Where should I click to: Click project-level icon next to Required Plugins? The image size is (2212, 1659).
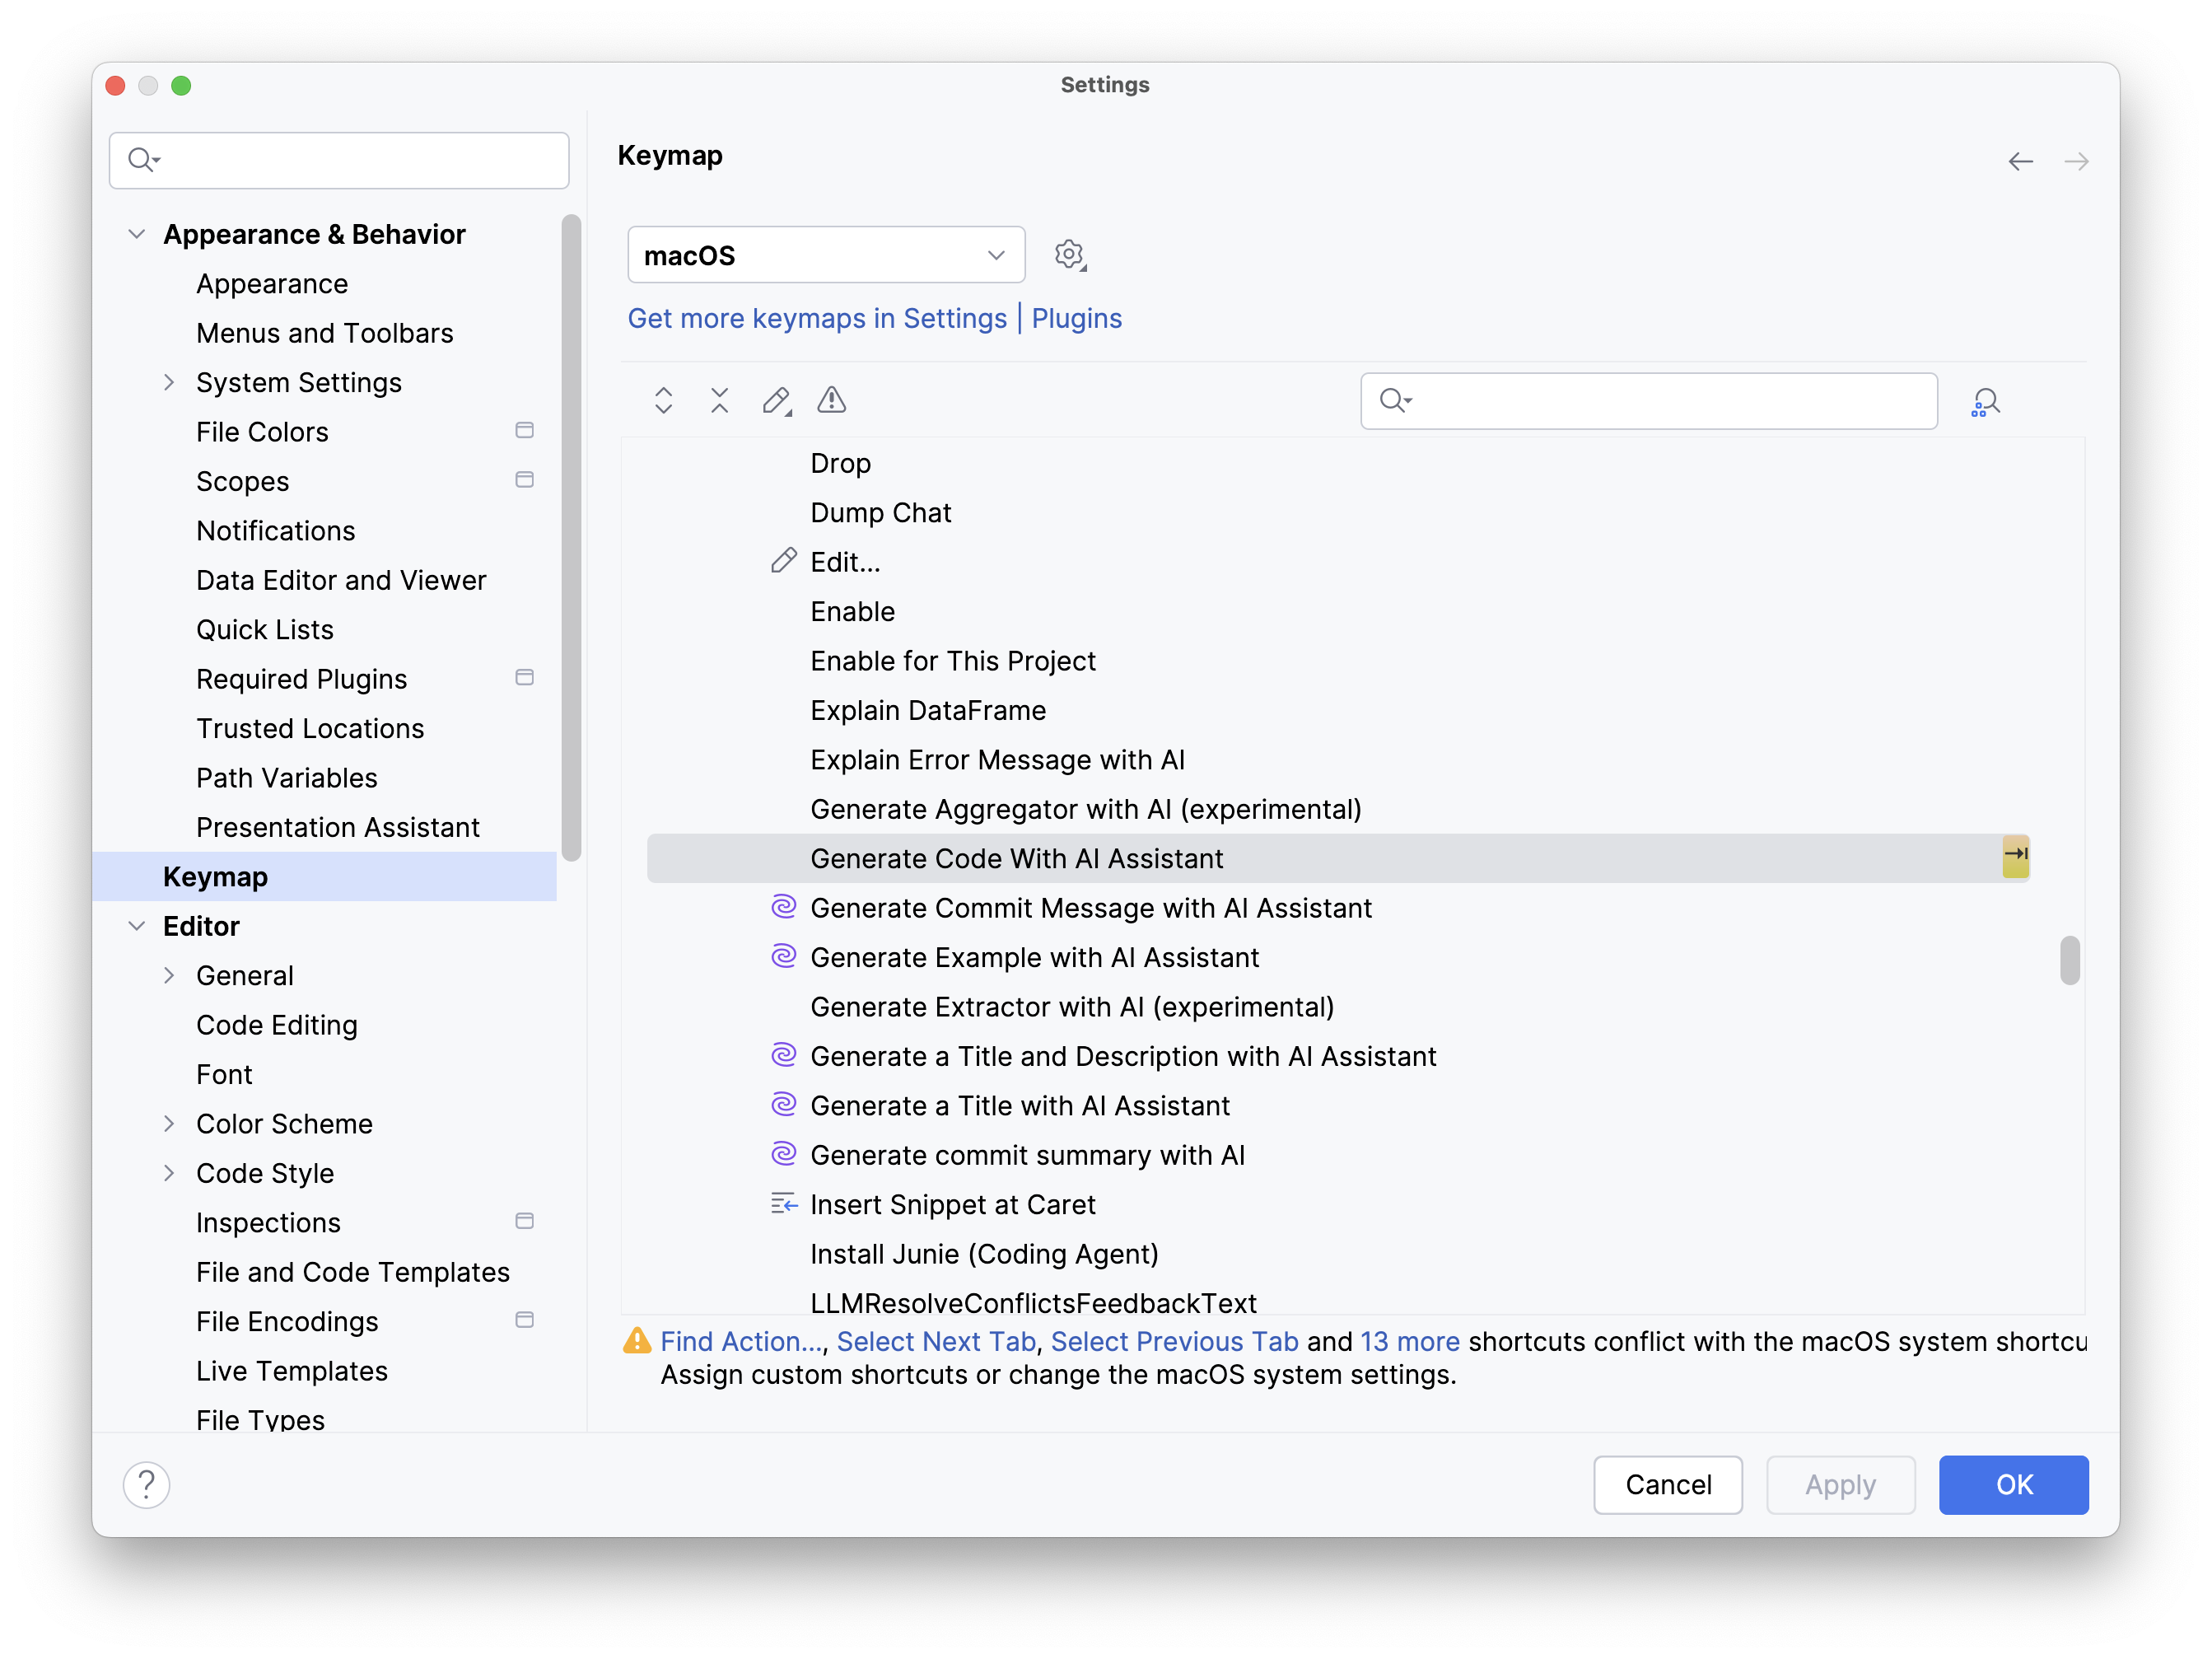pos(524,678)
